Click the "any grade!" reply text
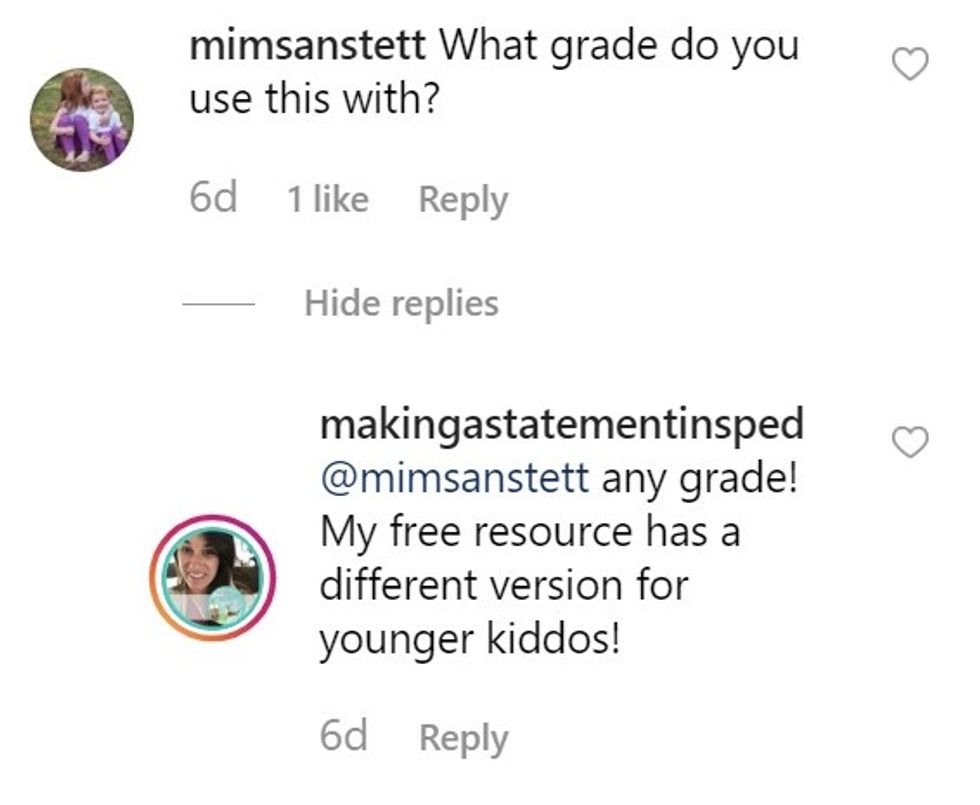980x805 pixels. [x=699, y=478]
